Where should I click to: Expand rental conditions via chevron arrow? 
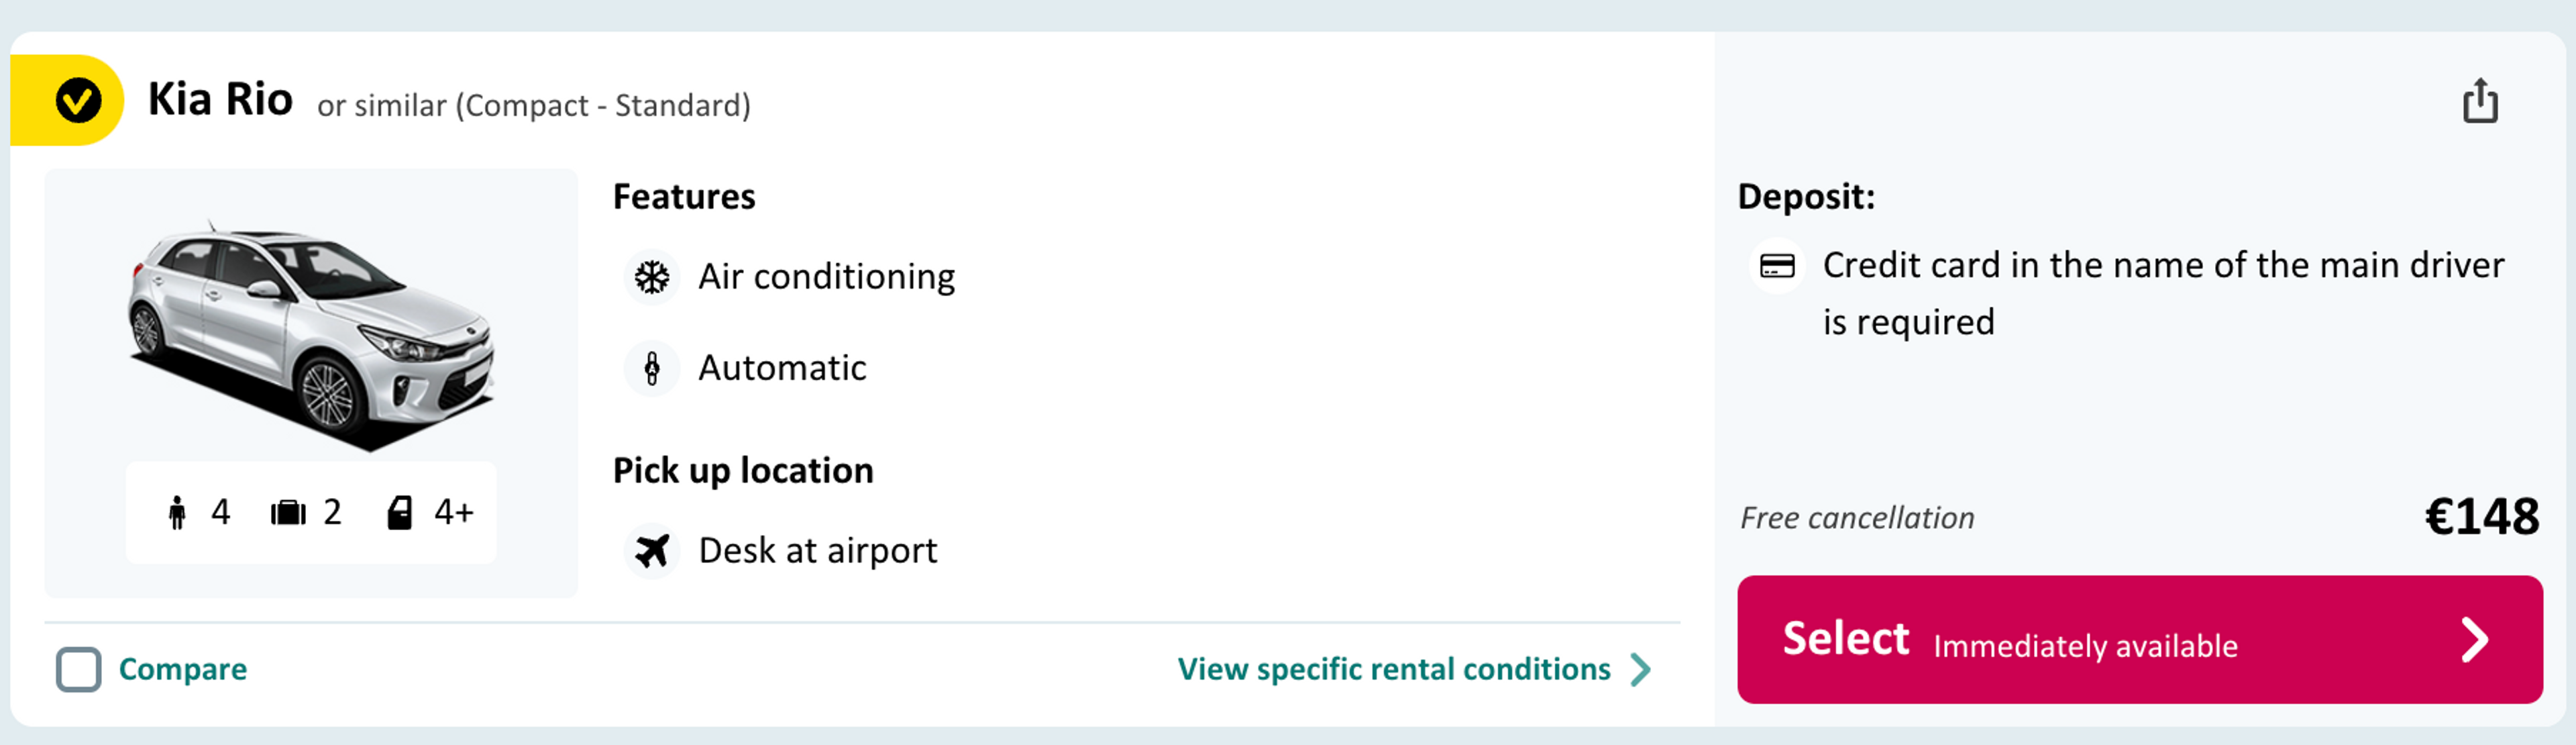[1641, 669]
